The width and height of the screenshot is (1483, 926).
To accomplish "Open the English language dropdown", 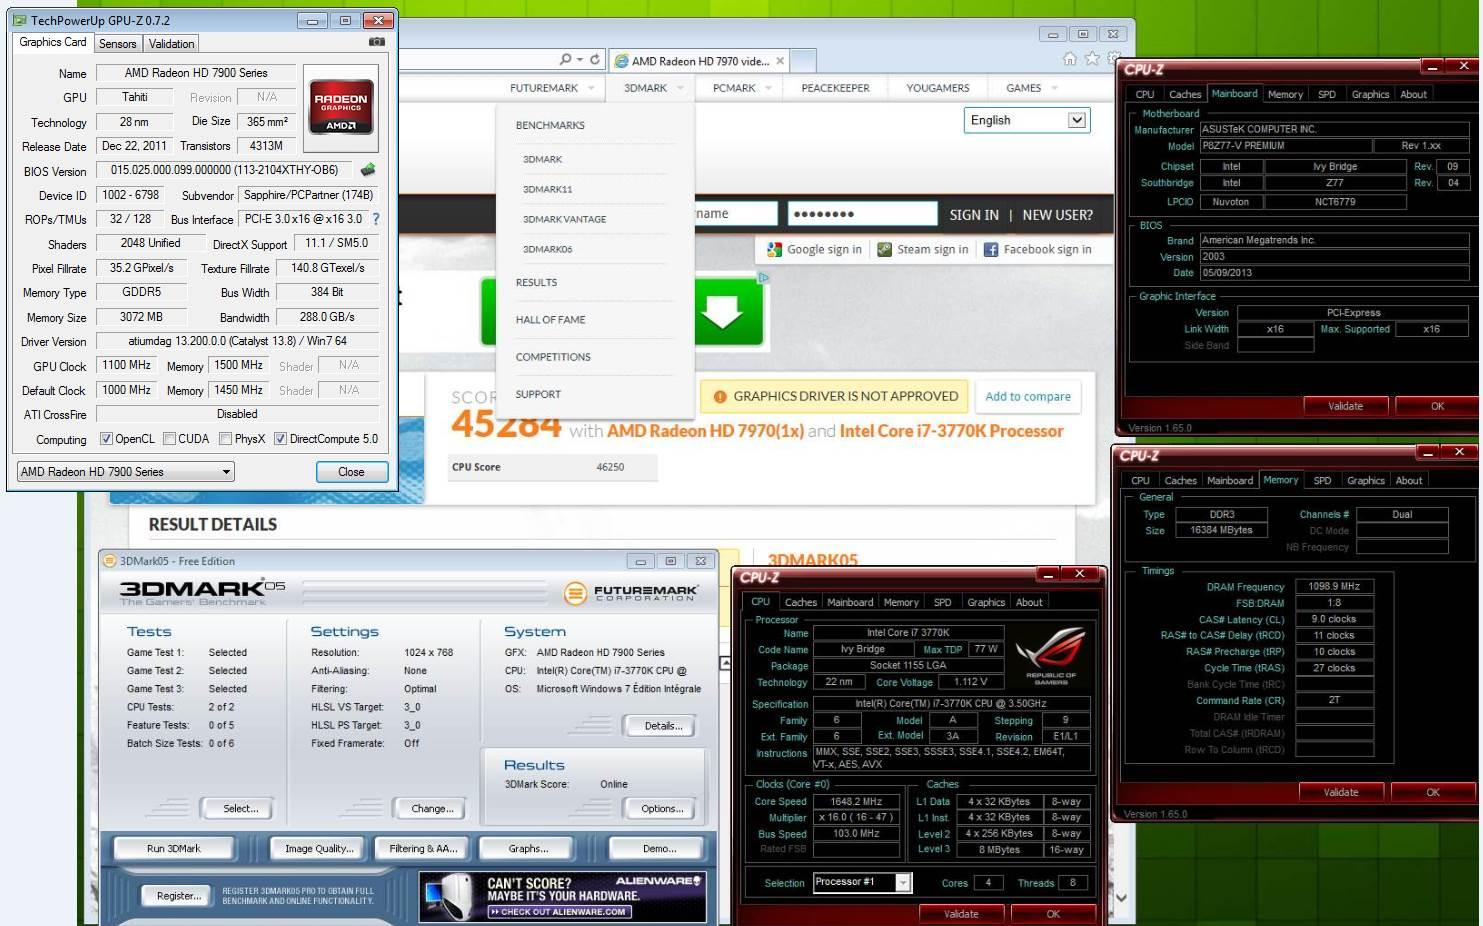I will tap(1026, 120).
